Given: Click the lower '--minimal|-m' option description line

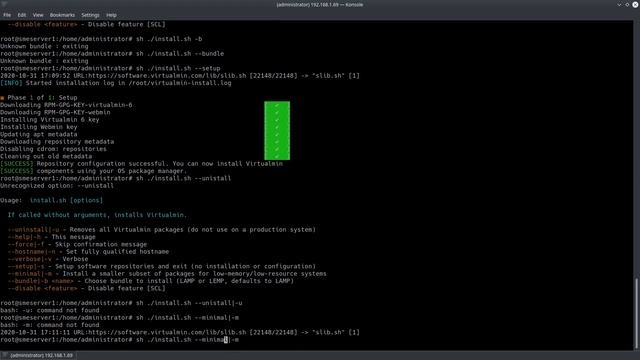Looking at the screenshot, I should tap(167, 274).
